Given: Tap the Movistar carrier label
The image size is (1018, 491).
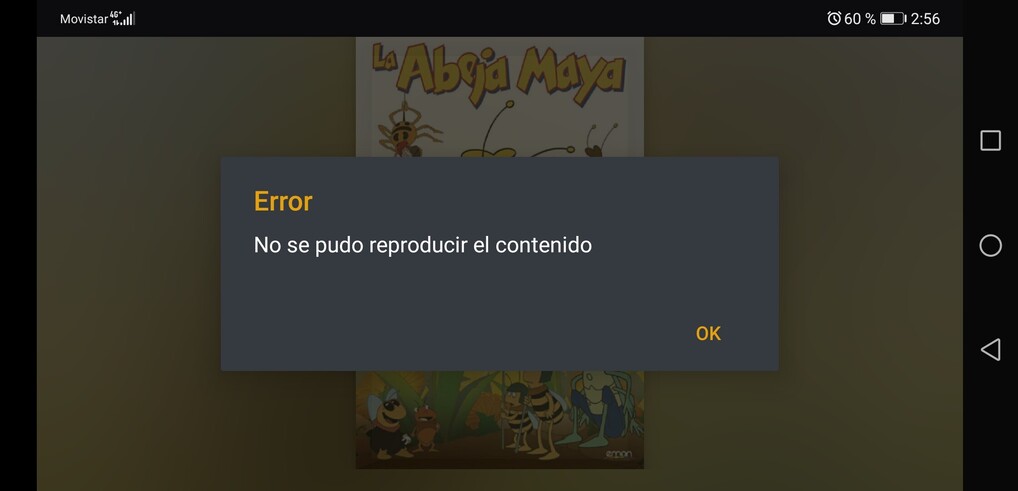Looking at the screenshot, I should point(84,19).
